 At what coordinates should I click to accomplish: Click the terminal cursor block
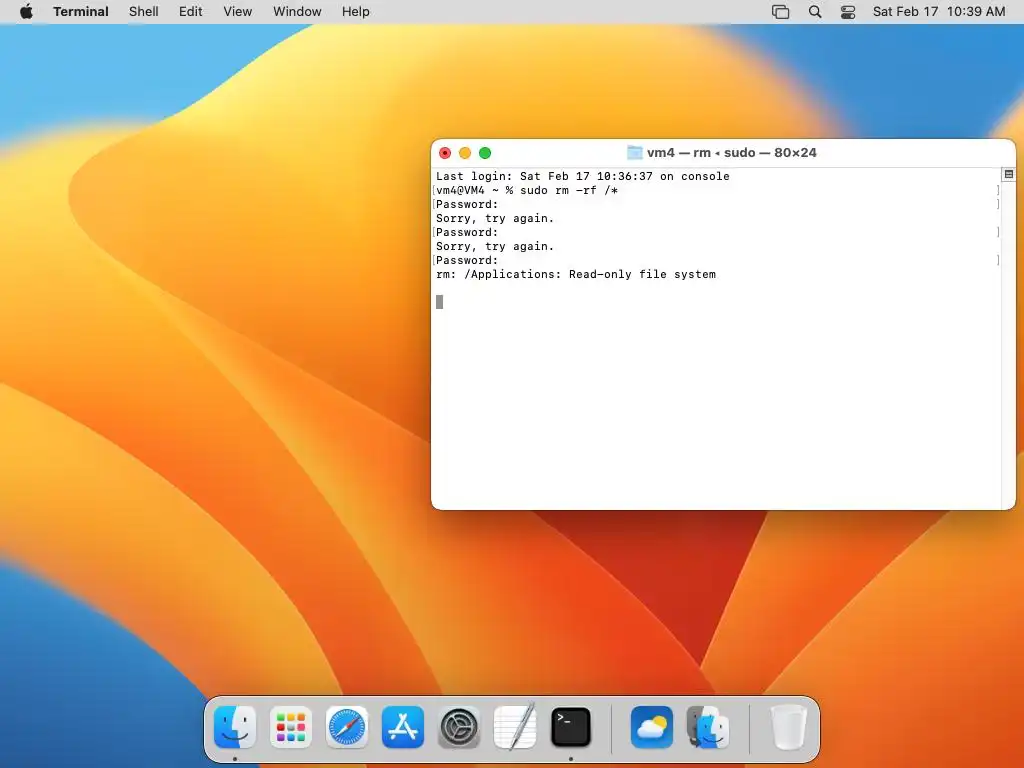click(x=440, y=302)
